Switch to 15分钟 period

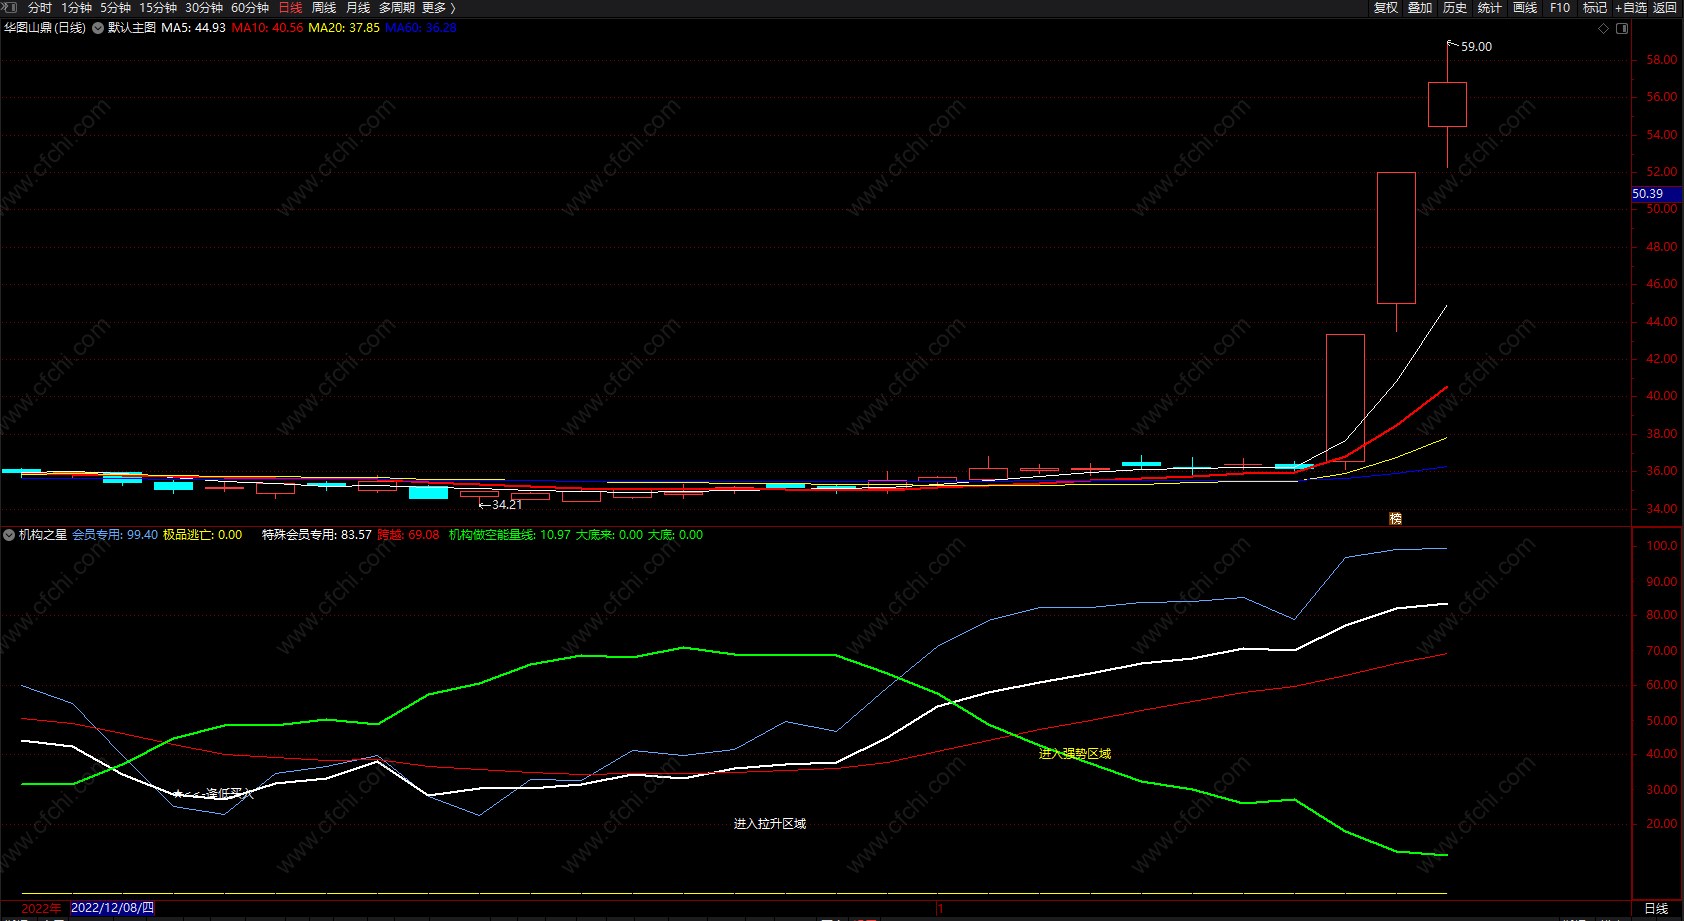pos(158,8)
